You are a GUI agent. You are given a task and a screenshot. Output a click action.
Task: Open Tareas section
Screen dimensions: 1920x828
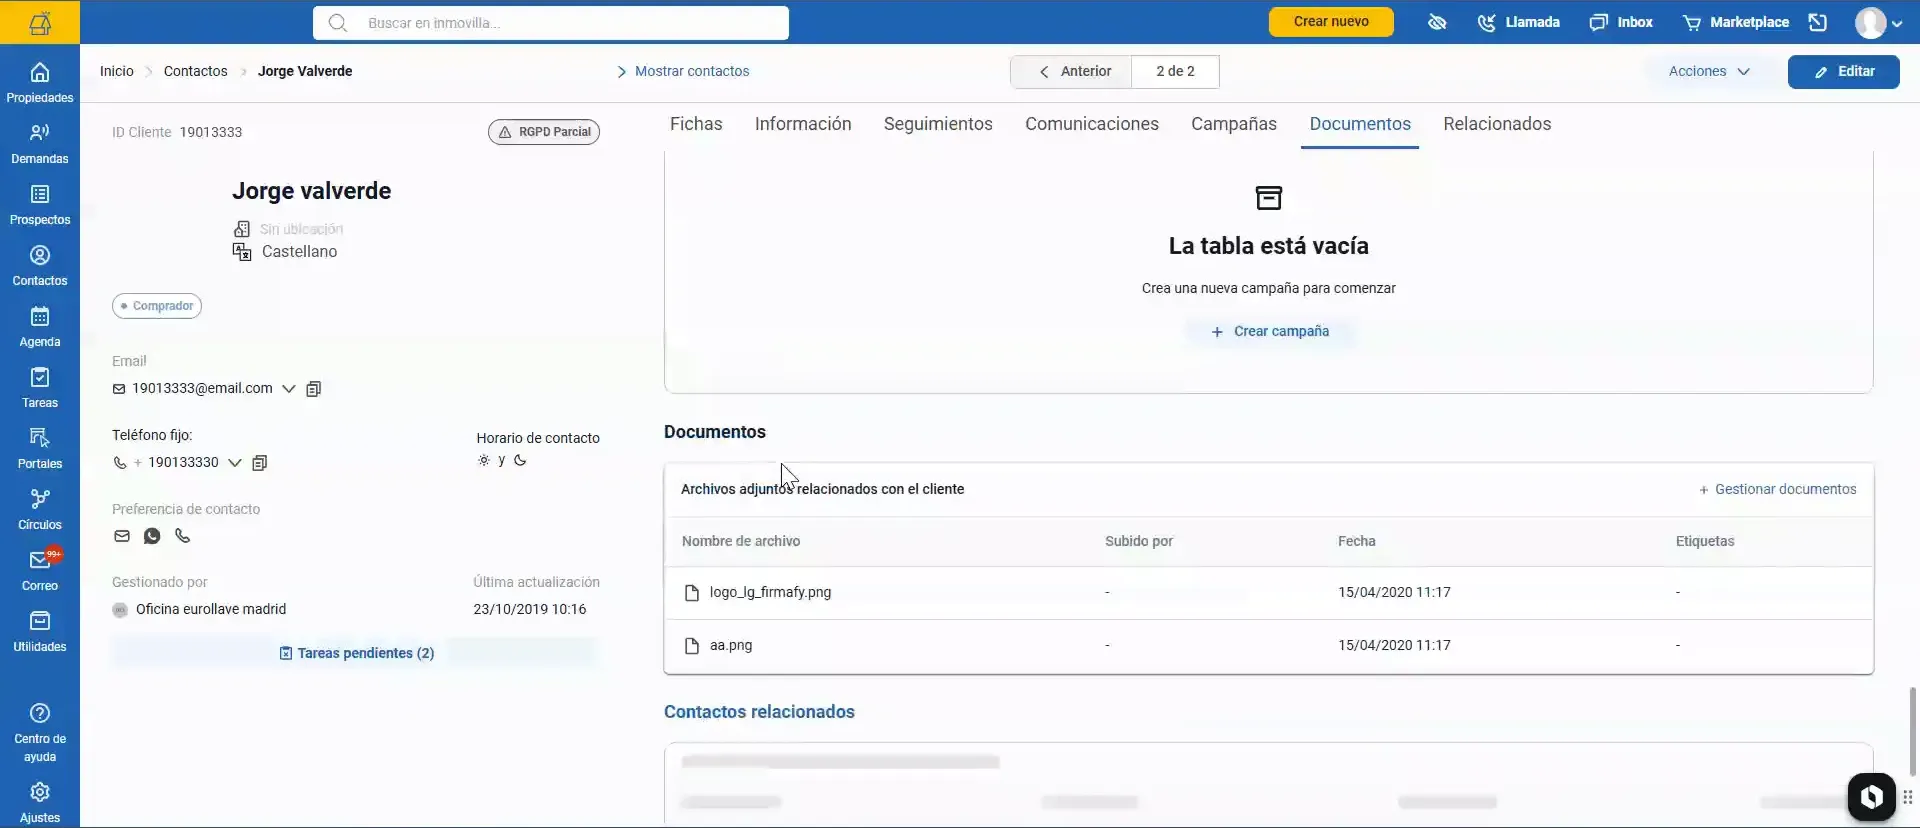40,388
